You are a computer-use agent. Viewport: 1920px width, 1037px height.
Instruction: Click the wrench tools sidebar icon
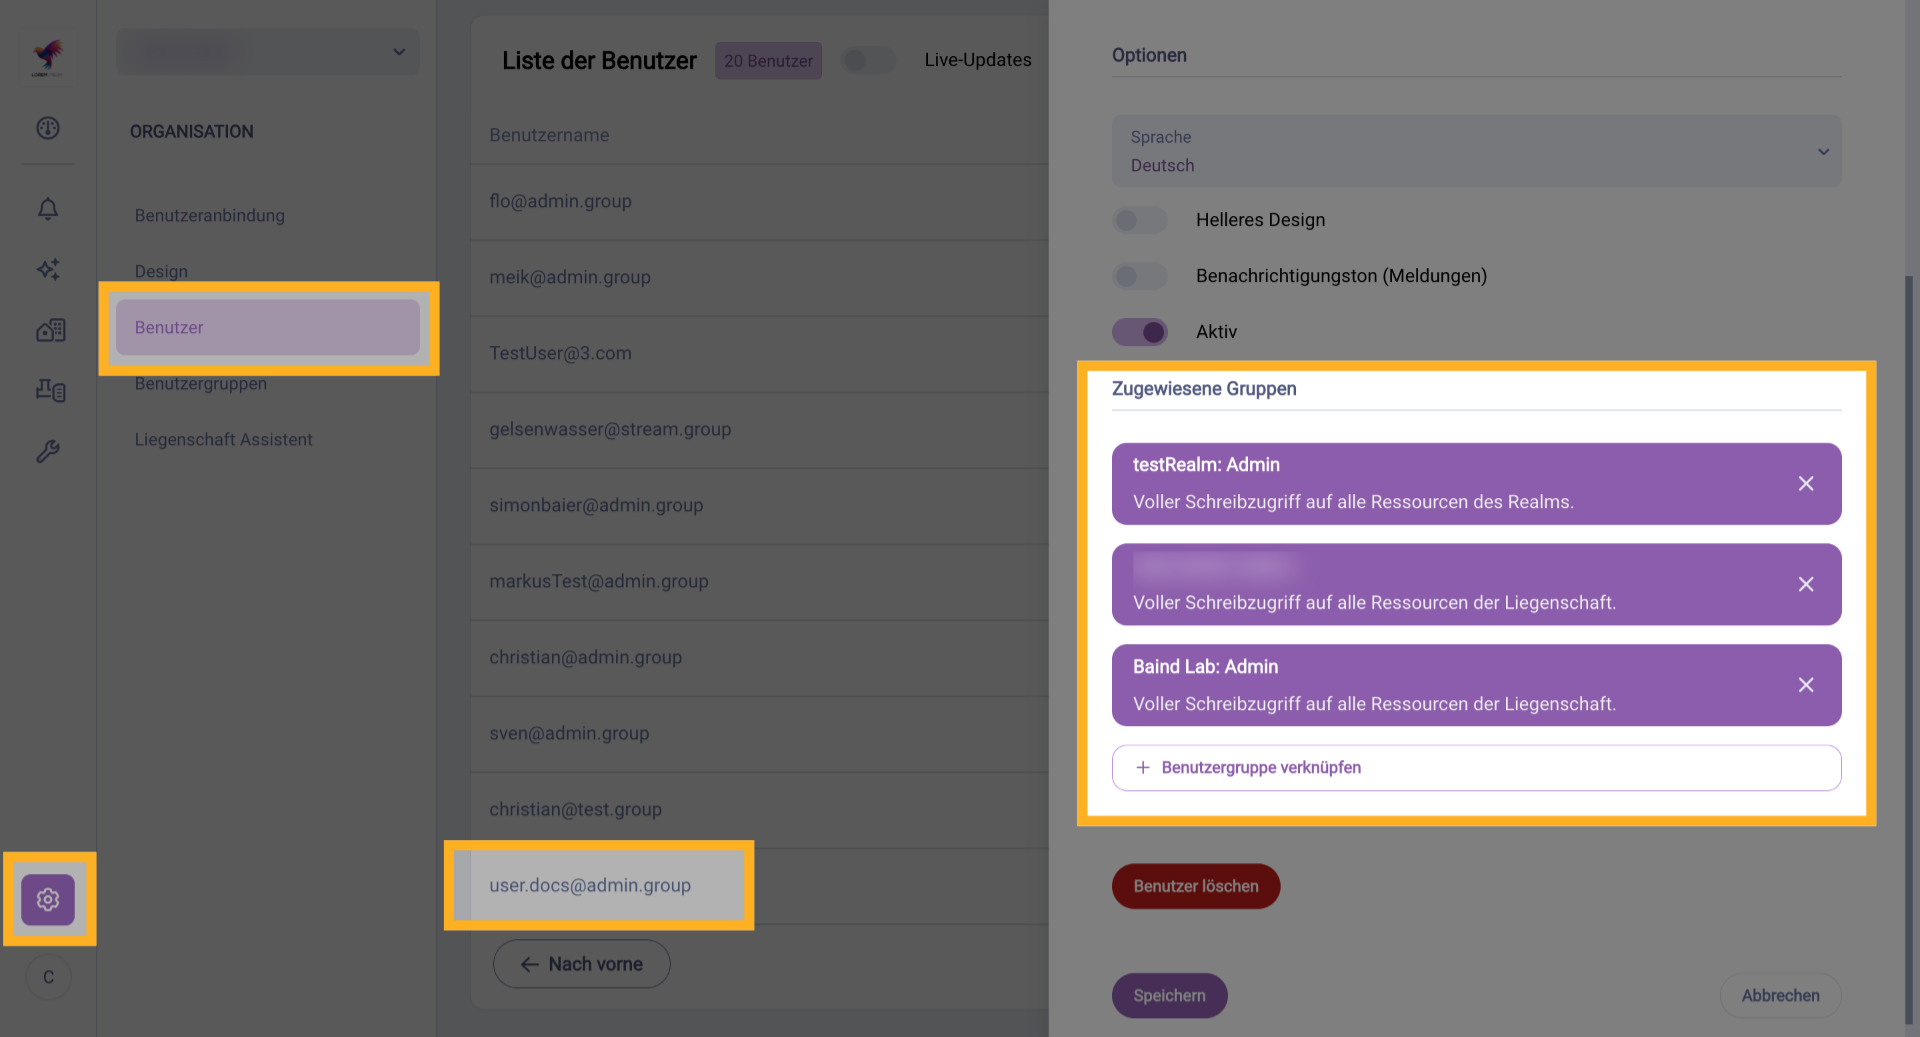[48, 452]
